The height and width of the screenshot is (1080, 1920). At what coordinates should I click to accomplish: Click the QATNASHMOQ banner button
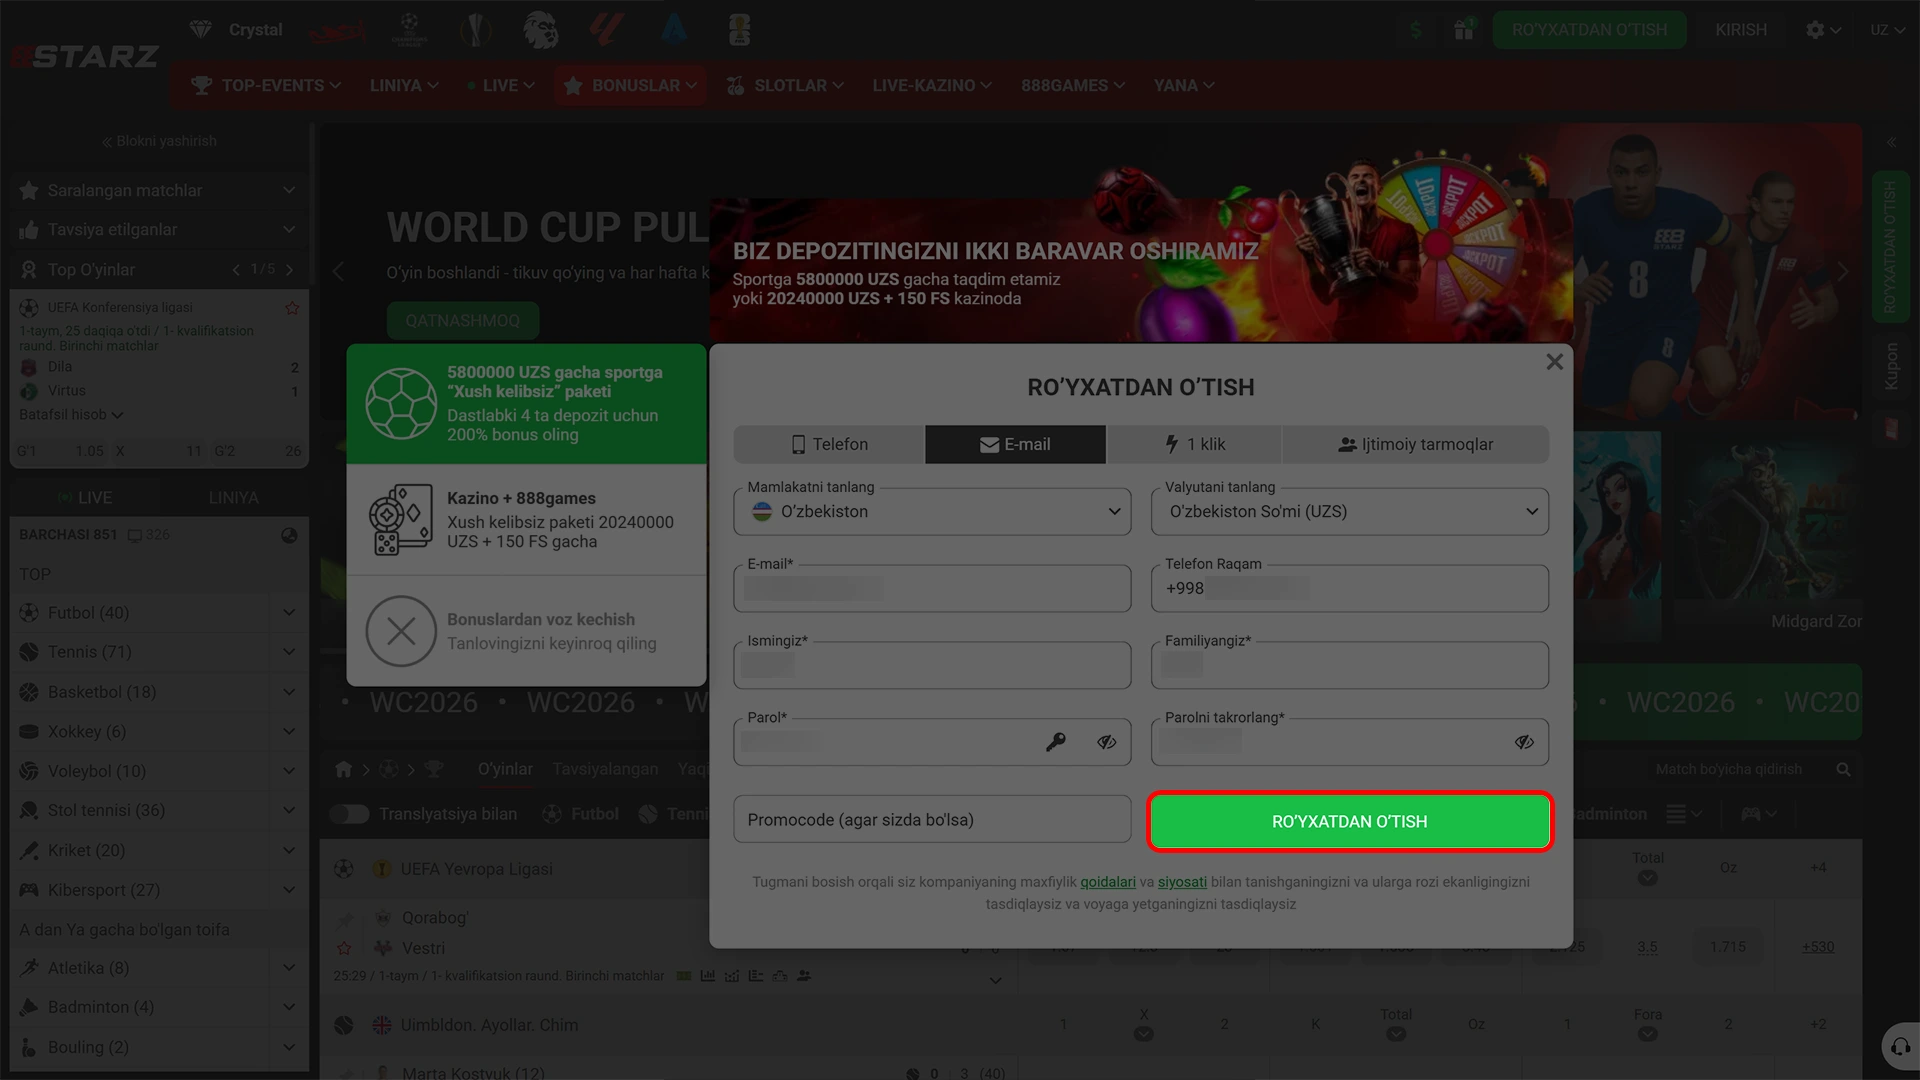click(x=463, y=321)
